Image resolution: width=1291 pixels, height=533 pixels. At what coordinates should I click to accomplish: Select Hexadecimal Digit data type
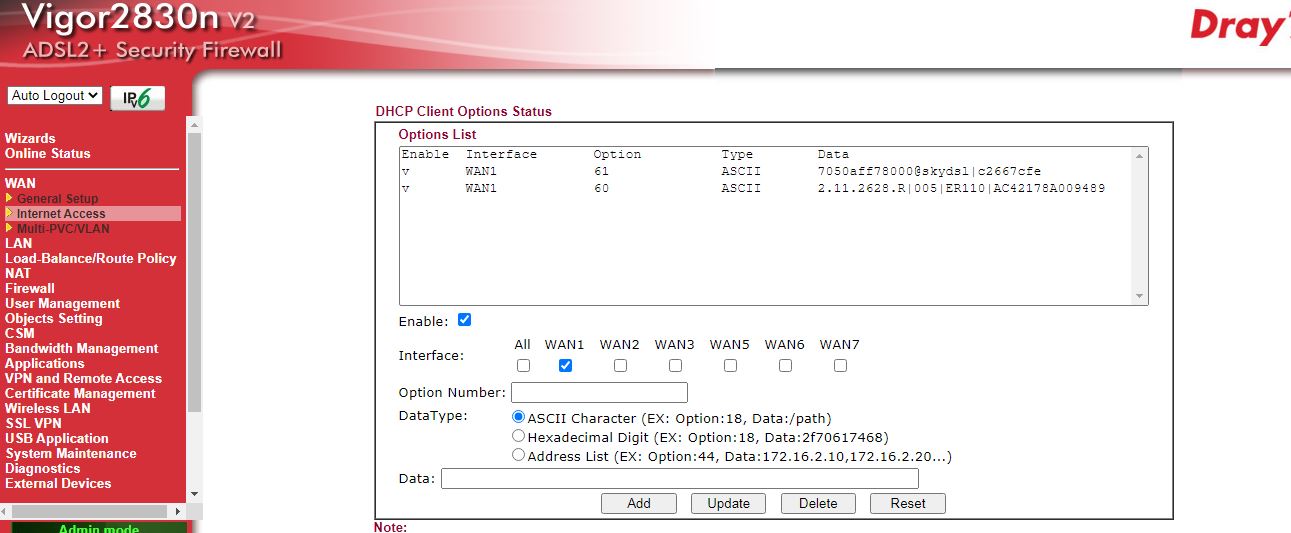click(518, 436)
